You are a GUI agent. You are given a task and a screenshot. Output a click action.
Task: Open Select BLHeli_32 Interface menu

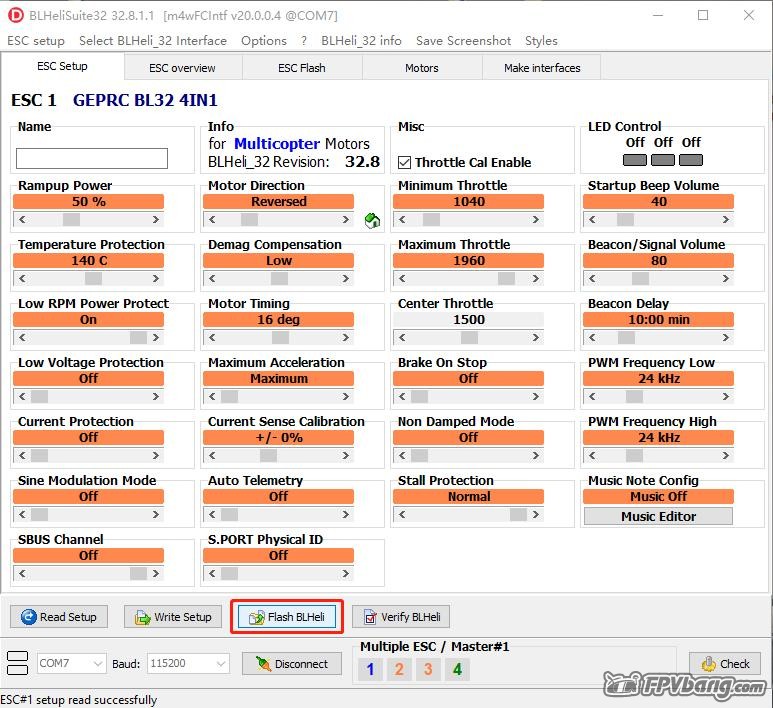[153, 40]
